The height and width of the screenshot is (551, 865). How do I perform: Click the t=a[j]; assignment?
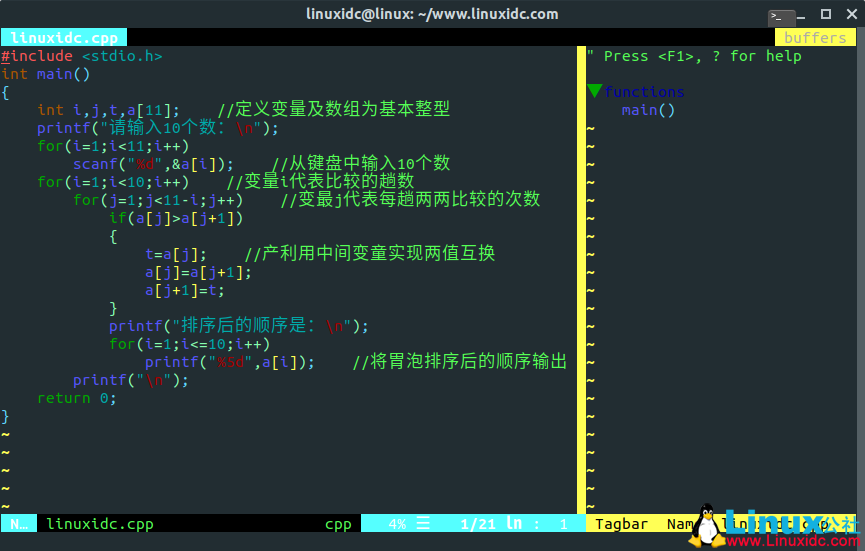[x=176, y=254]
